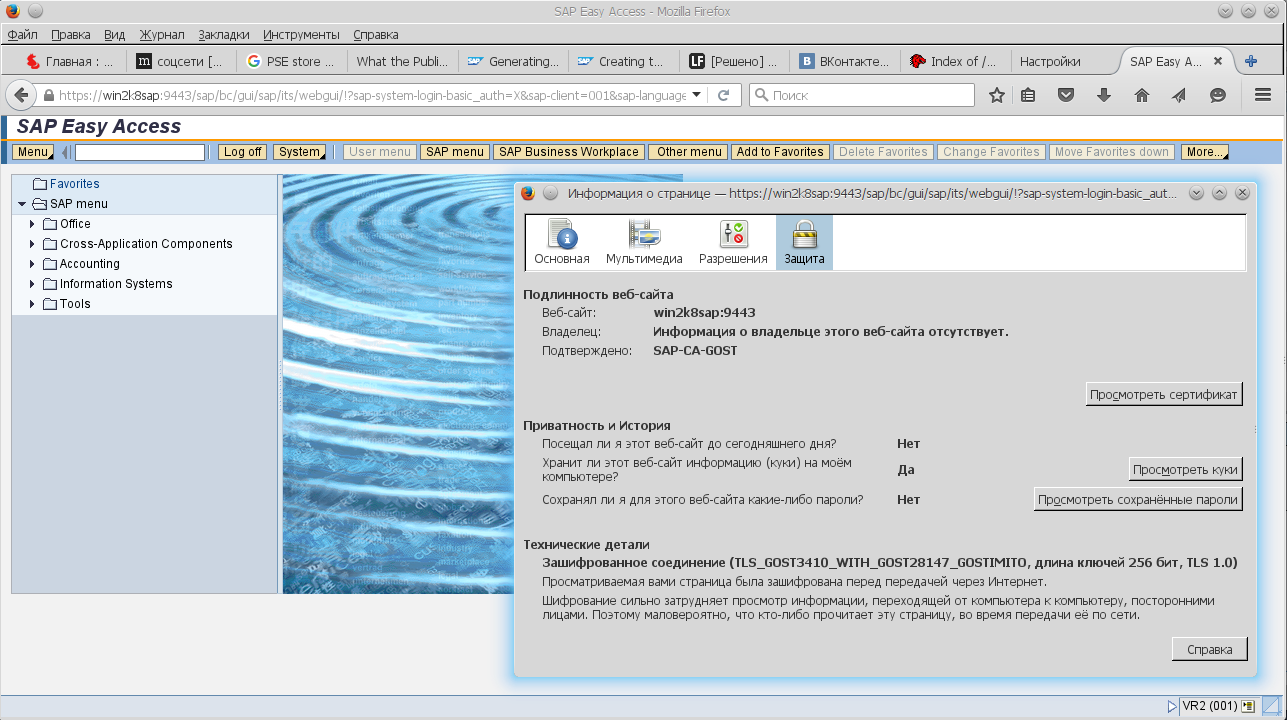Switch to the Index of tab
The height and width of the screenshot is (720, 1287).
tap(954, 61)
